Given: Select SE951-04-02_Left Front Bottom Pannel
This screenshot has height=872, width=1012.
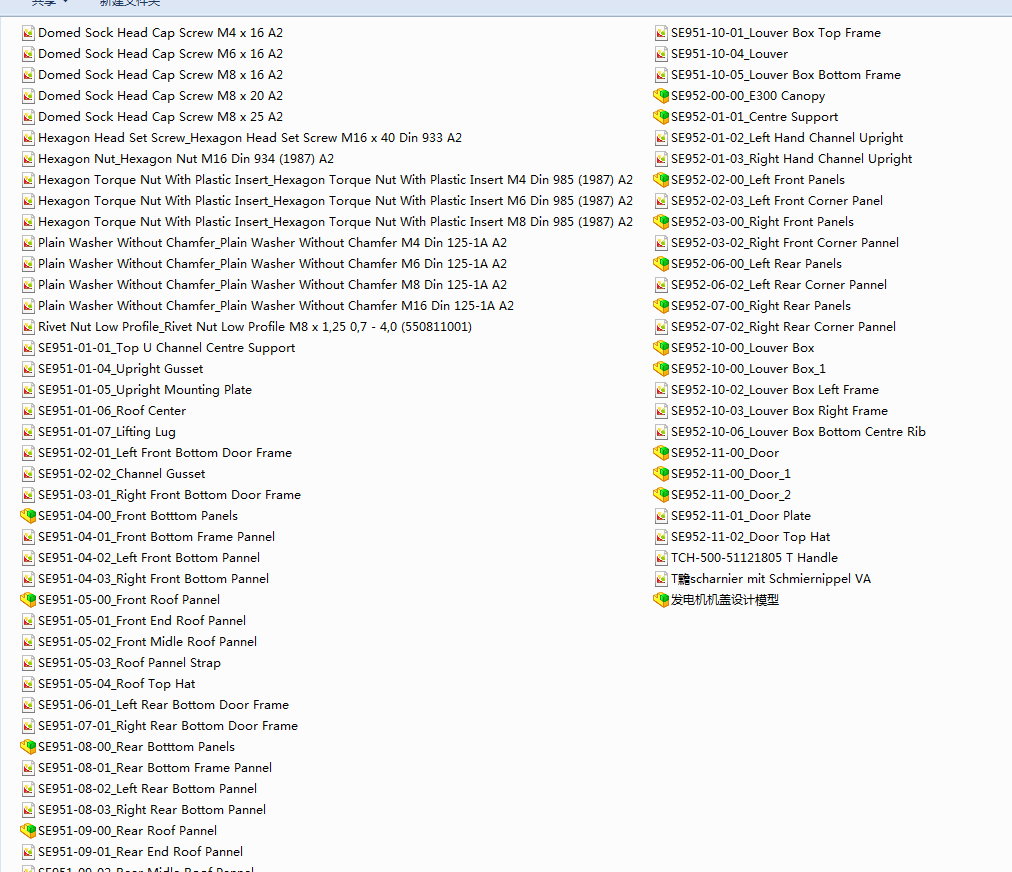Looking at the screenshot, I should click(x=149, y=558).
